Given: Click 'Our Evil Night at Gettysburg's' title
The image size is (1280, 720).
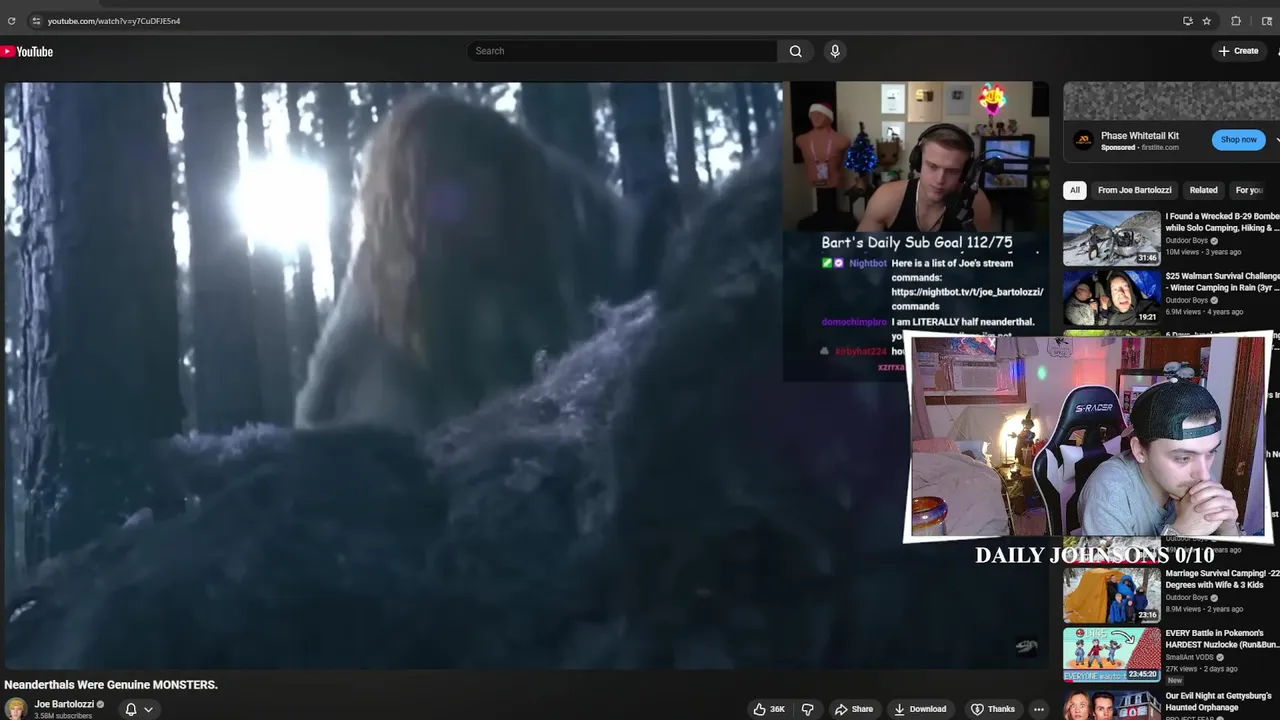Looking at the screenshot, I should [x=1222, y=701].
